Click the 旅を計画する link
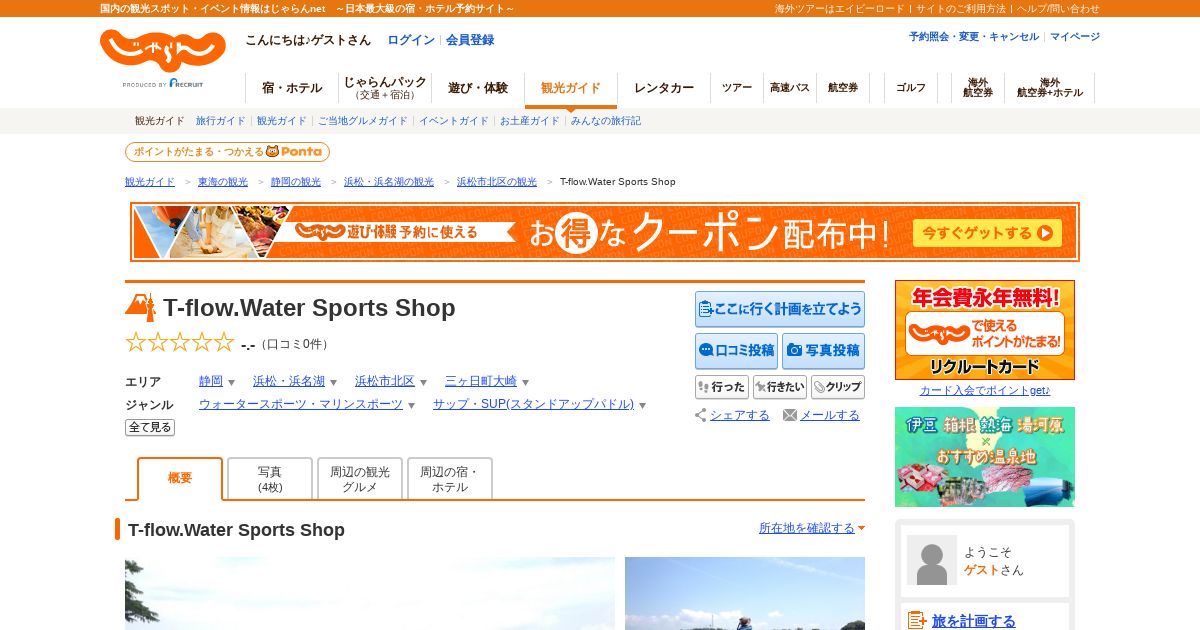1200x630 pixels. (x=974, y=621)
